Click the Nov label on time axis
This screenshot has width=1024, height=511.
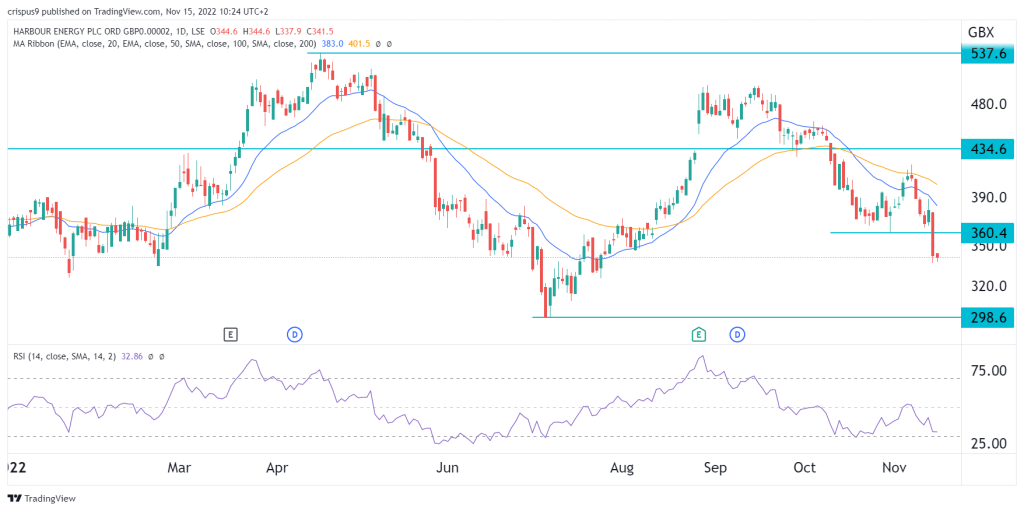tap(892, 468)
